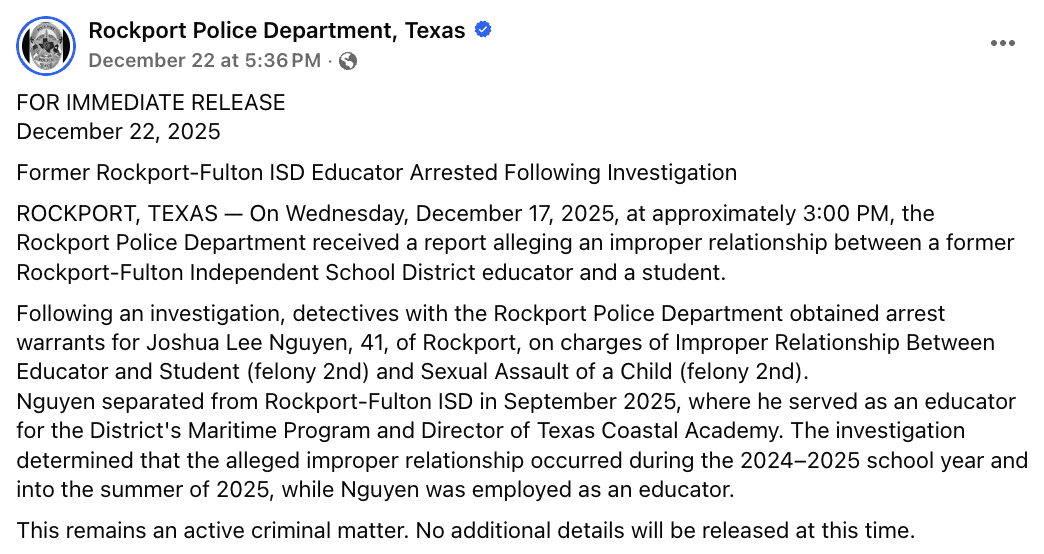This screenshot has height=554, width=1044.
Task: Click the Rockport Police Department, Texas page name
Action: [277, 31]
